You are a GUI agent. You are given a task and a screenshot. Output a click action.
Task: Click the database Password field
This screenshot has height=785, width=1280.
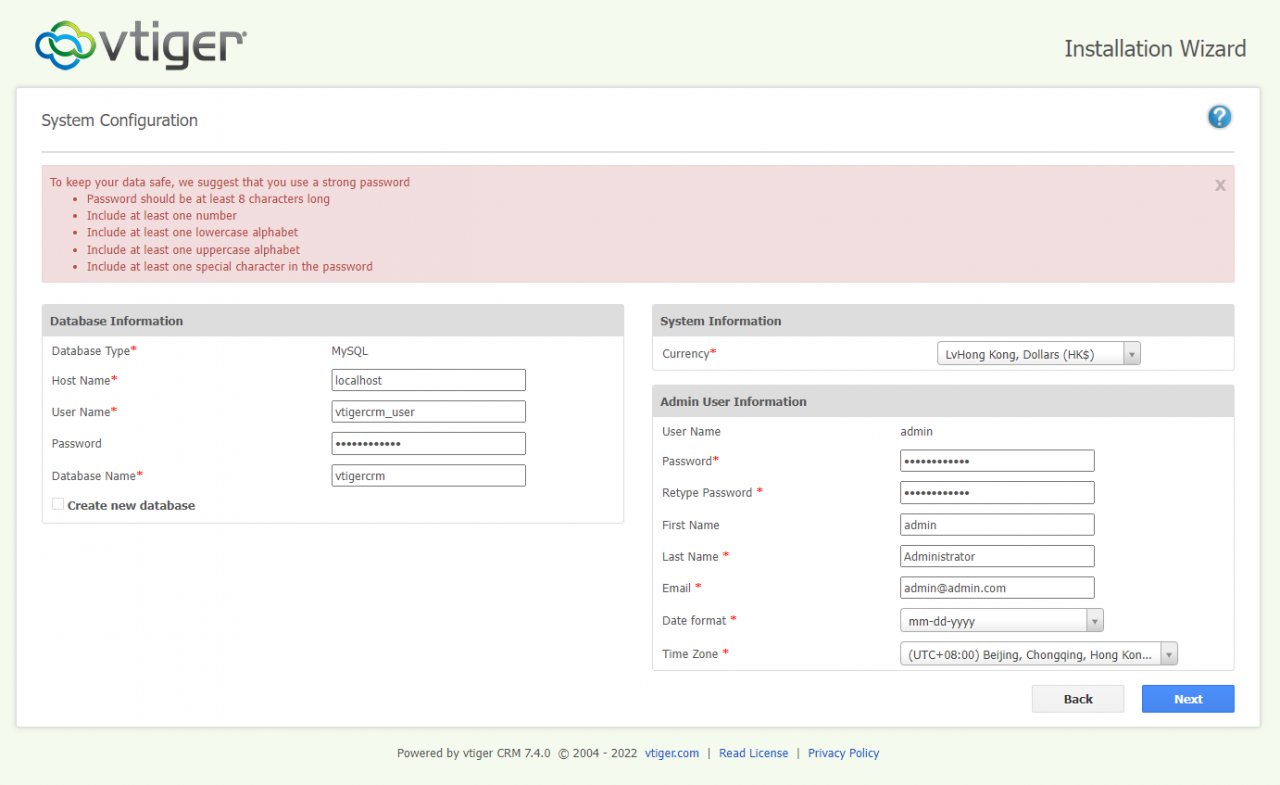[x=428, y=443]
